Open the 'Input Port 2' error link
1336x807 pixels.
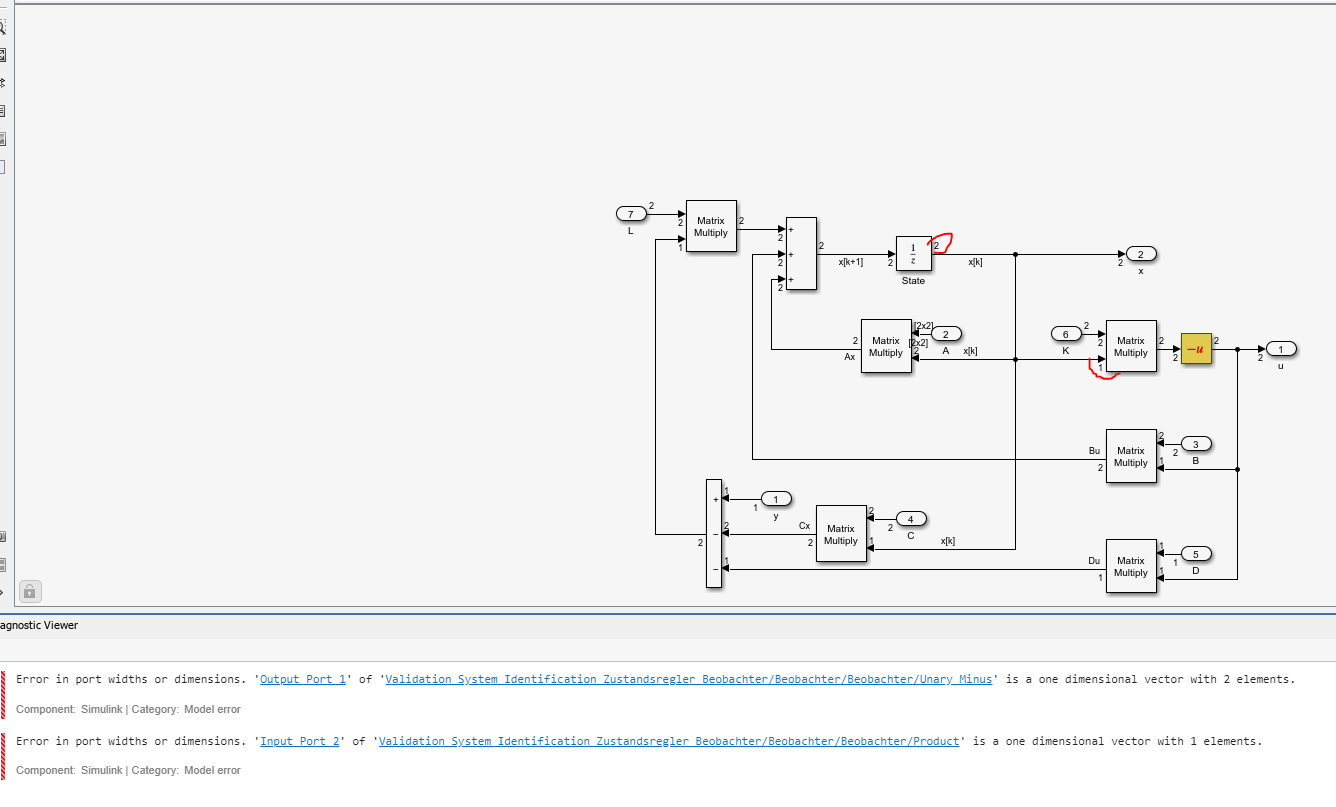pyautogui.click(x=299, y=741)
